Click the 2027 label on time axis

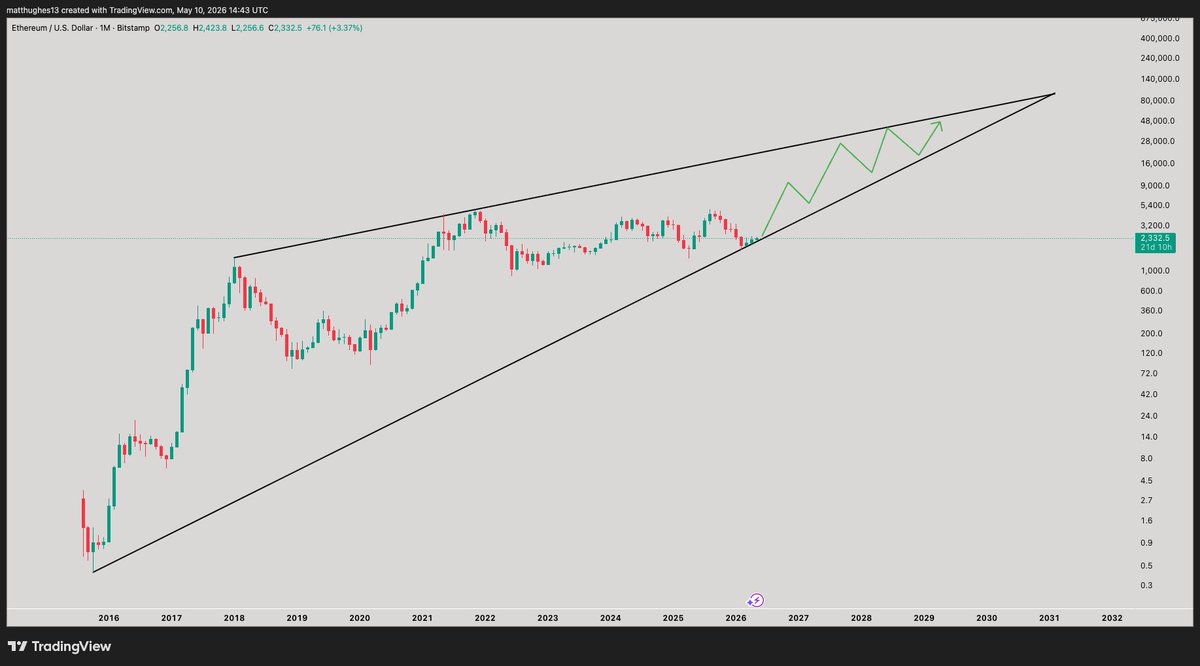click(x=798, y=619)
